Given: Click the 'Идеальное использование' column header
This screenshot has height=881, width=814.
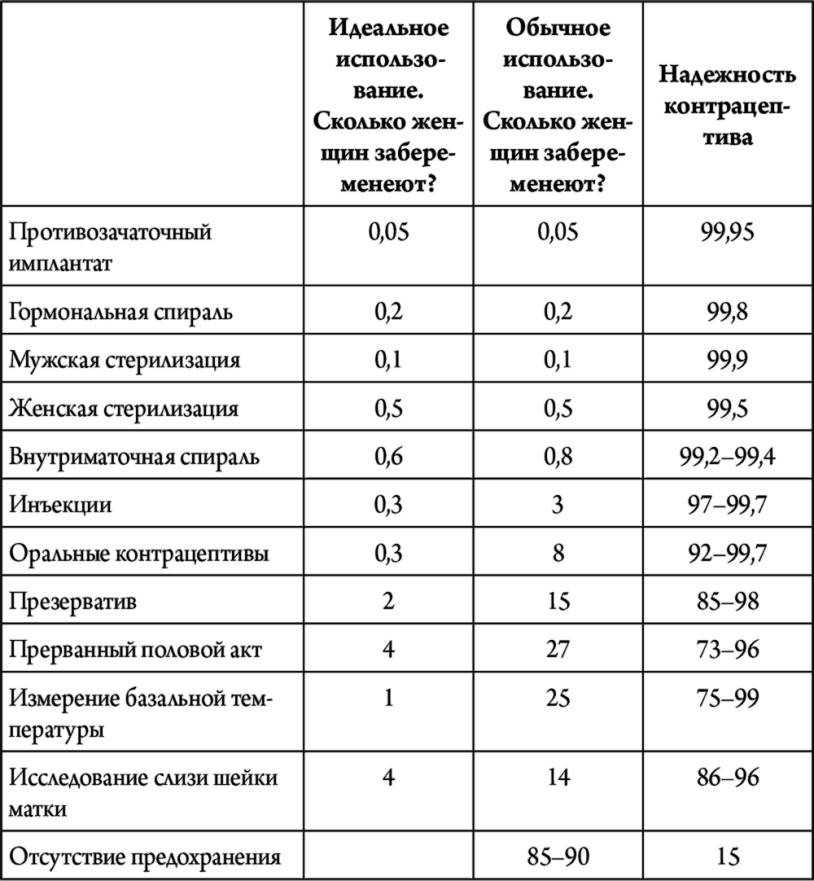Looking at the screenshot, I should click(x=388, y=105).
